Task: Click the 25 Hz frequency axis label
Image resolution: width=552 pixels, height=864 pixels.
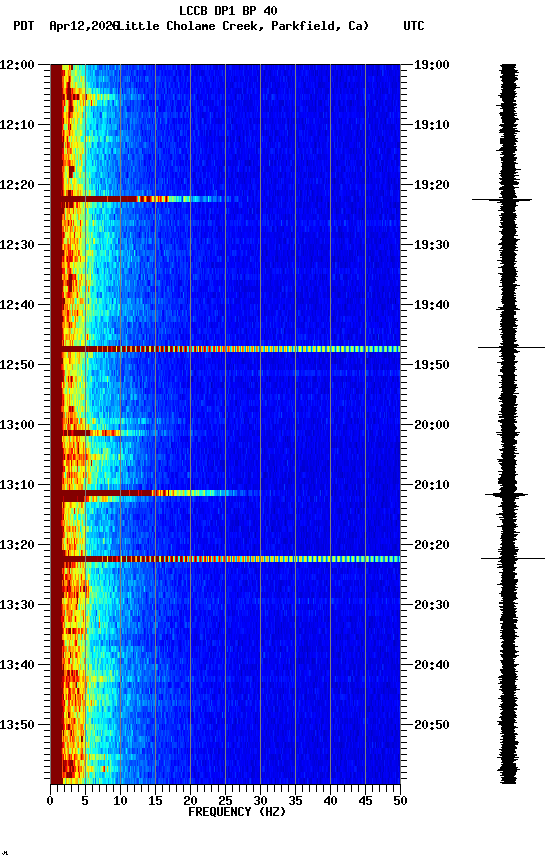Action: [x=225, y=801]
